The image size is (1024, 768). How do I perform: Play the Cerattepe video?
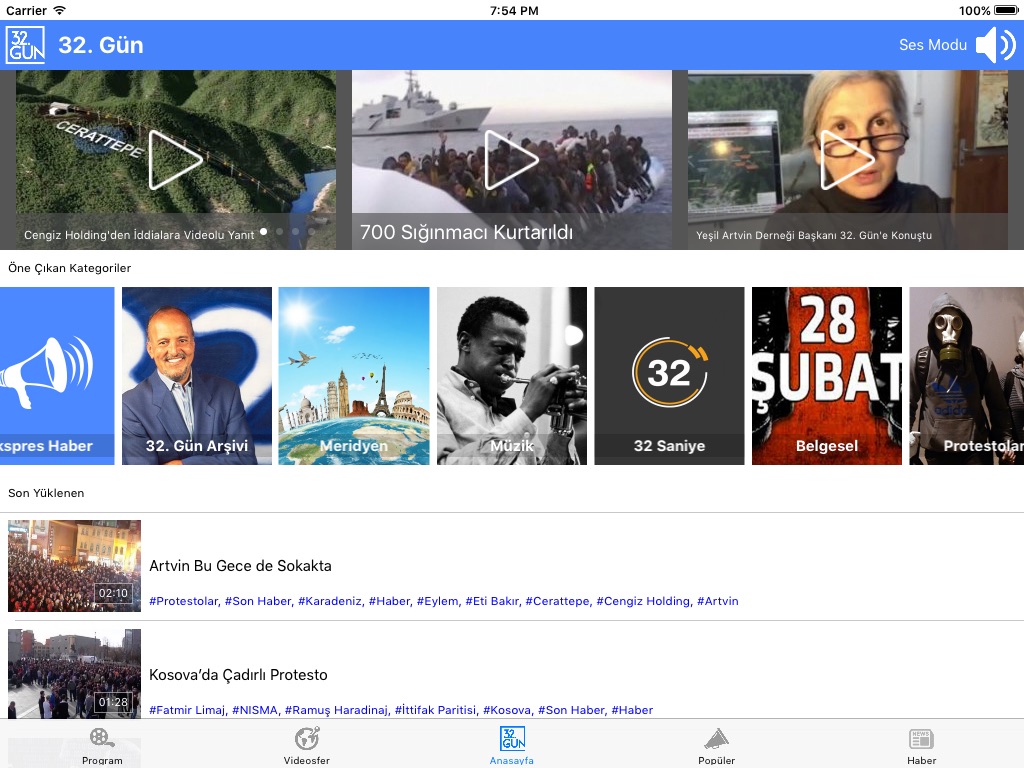click(176, 160)
